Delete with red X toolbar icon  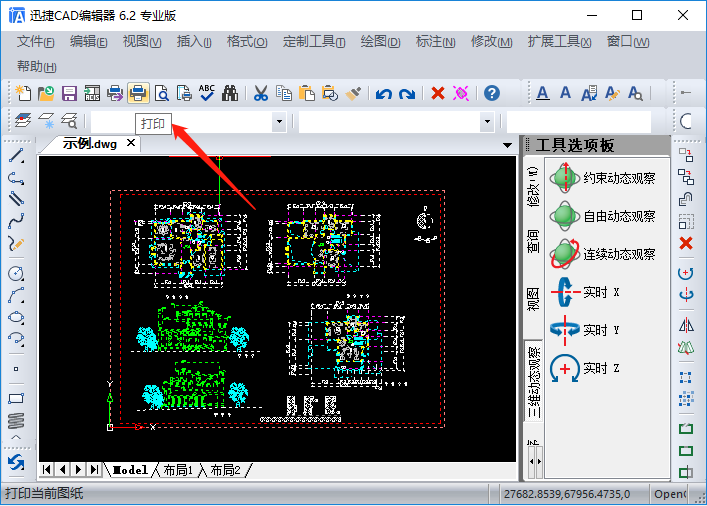pyautogui.click(x=438, y=93)
